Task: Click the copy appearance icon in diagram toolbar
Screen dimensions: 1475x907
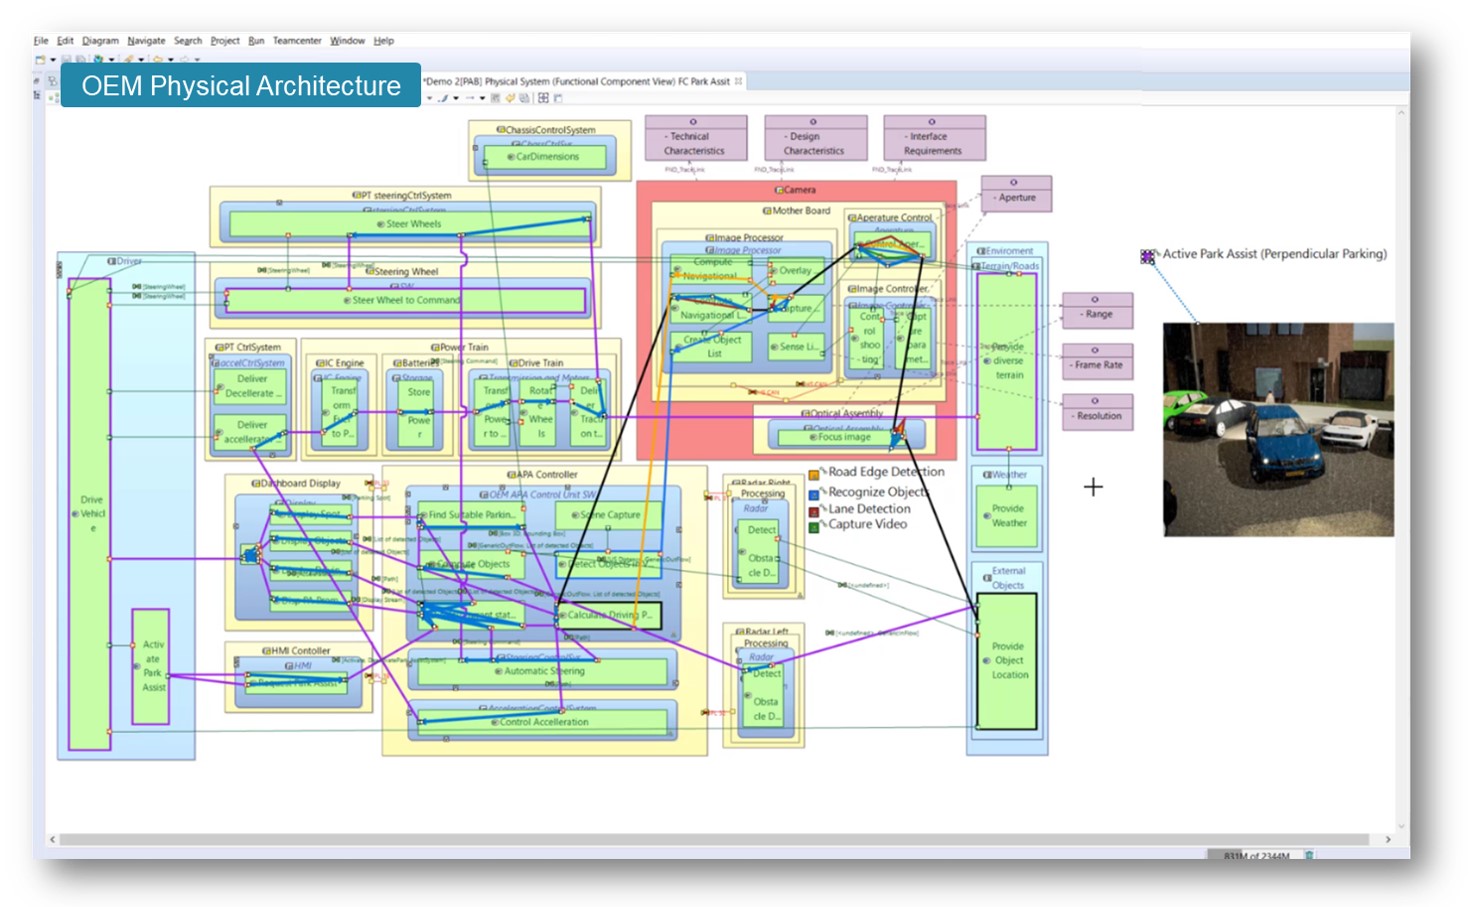Action: pyautogui.click(x=524, y=97)
